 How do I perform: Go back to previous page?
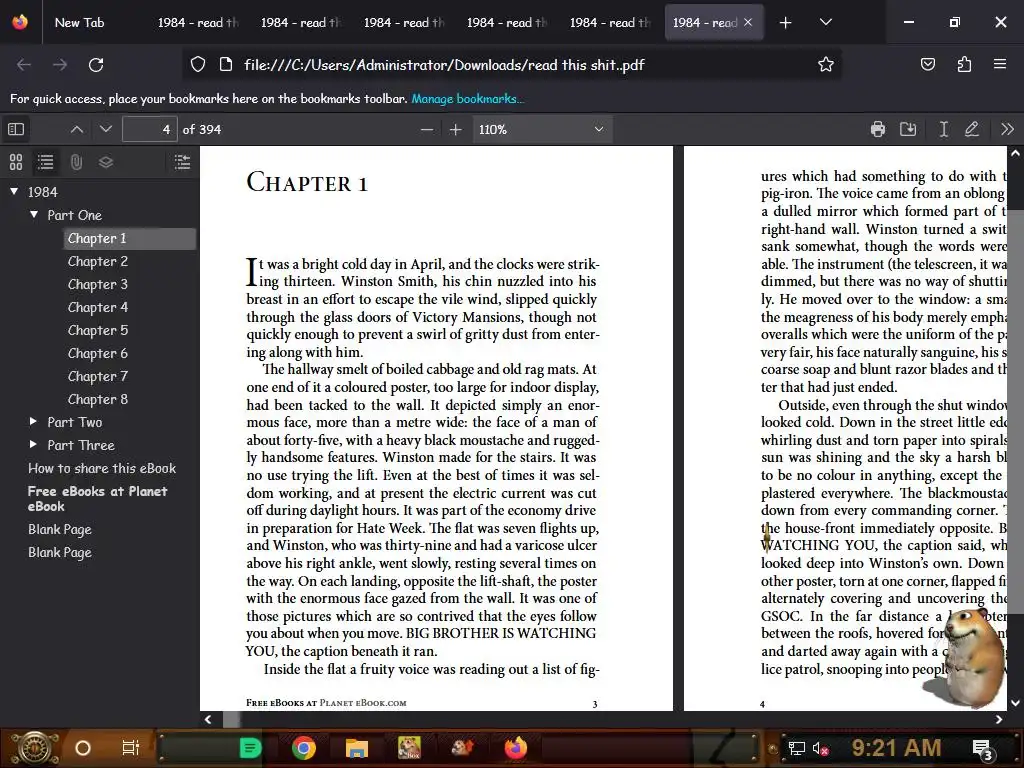click(24, 65)
